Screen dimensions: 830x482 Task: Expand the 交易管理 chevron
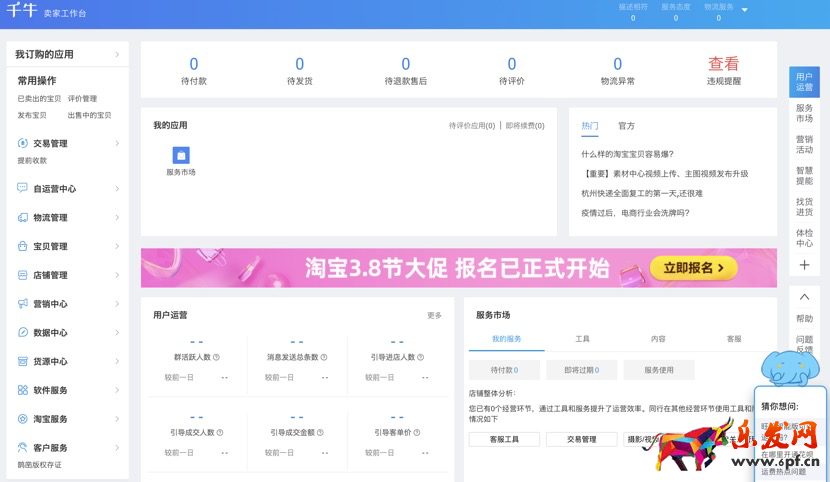[117, 143]
